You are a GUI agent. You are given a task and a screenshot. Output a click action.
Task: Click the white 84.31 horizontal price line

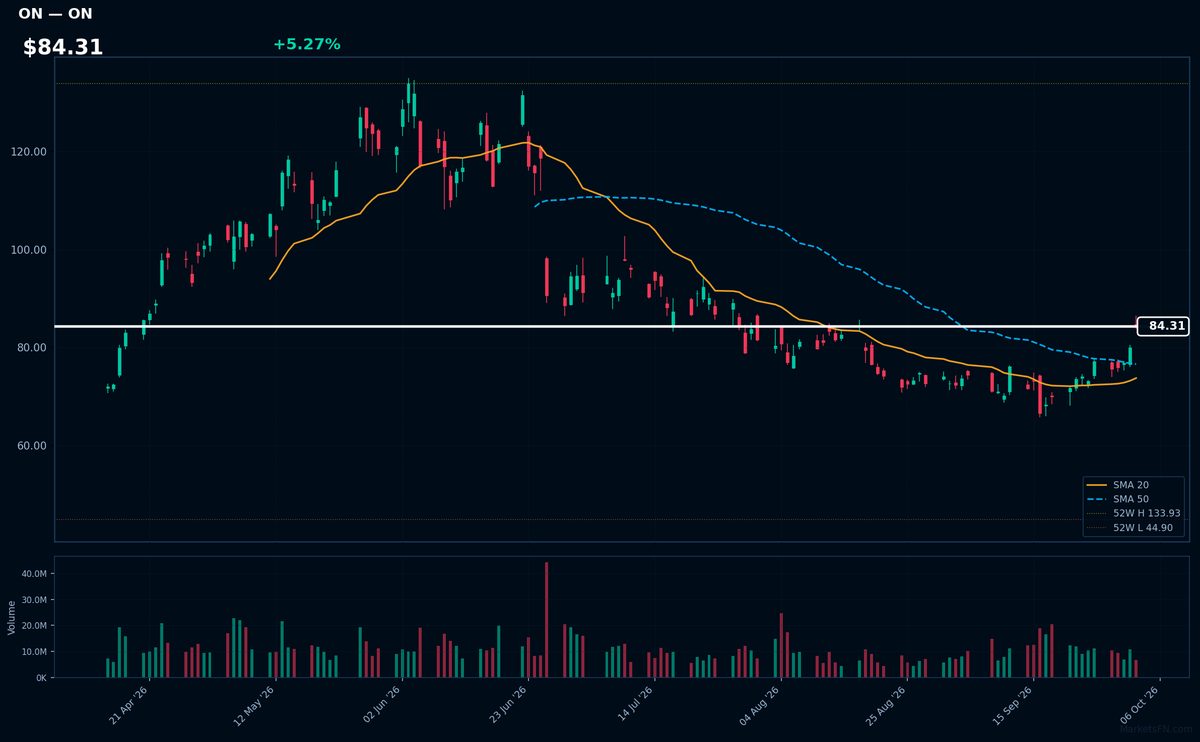[x=595, y=326]
